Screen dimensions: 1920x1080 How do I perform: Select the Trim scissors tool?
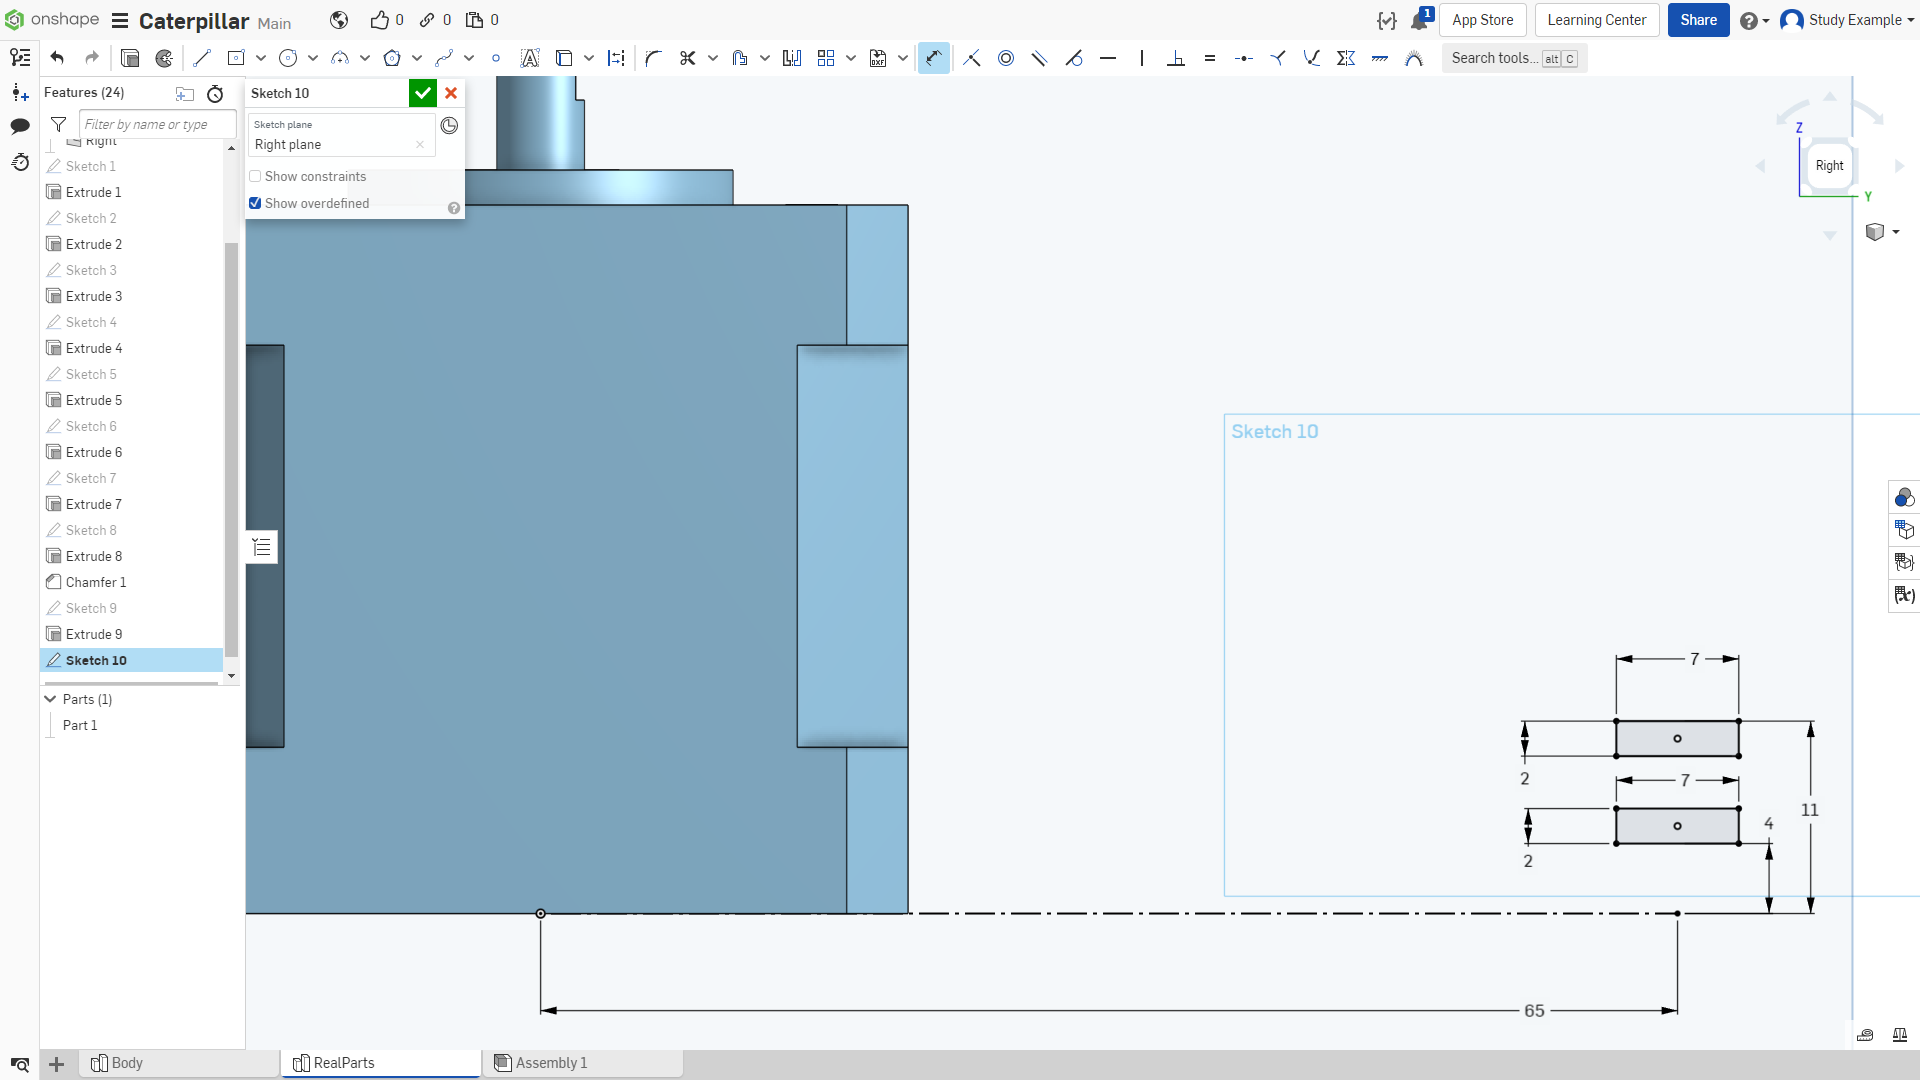click(688, 58)
